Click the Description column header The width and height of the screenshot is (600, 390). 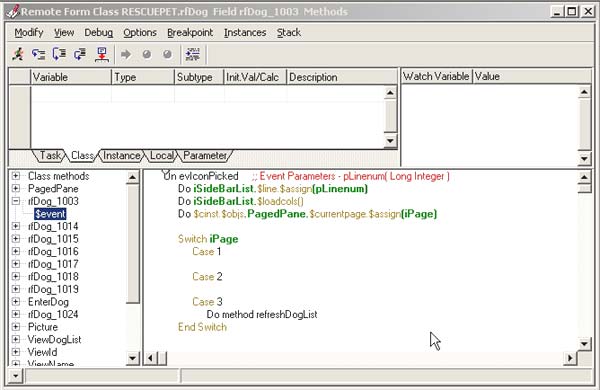[342, 77]
